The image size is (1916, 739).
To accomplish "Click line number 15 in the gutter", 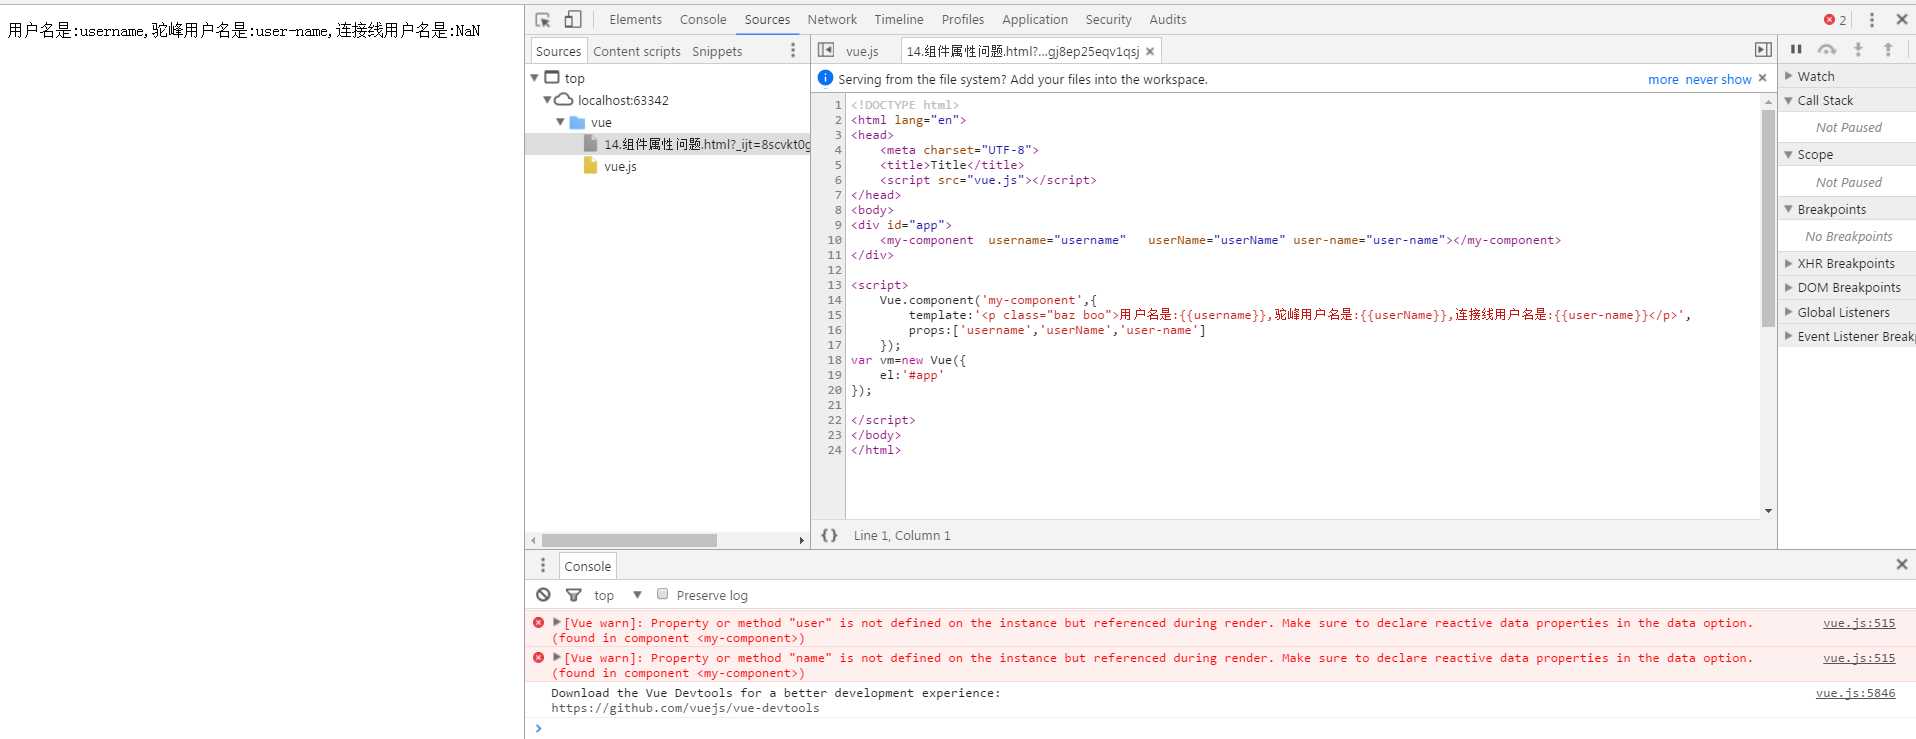I will coord(834,315).
